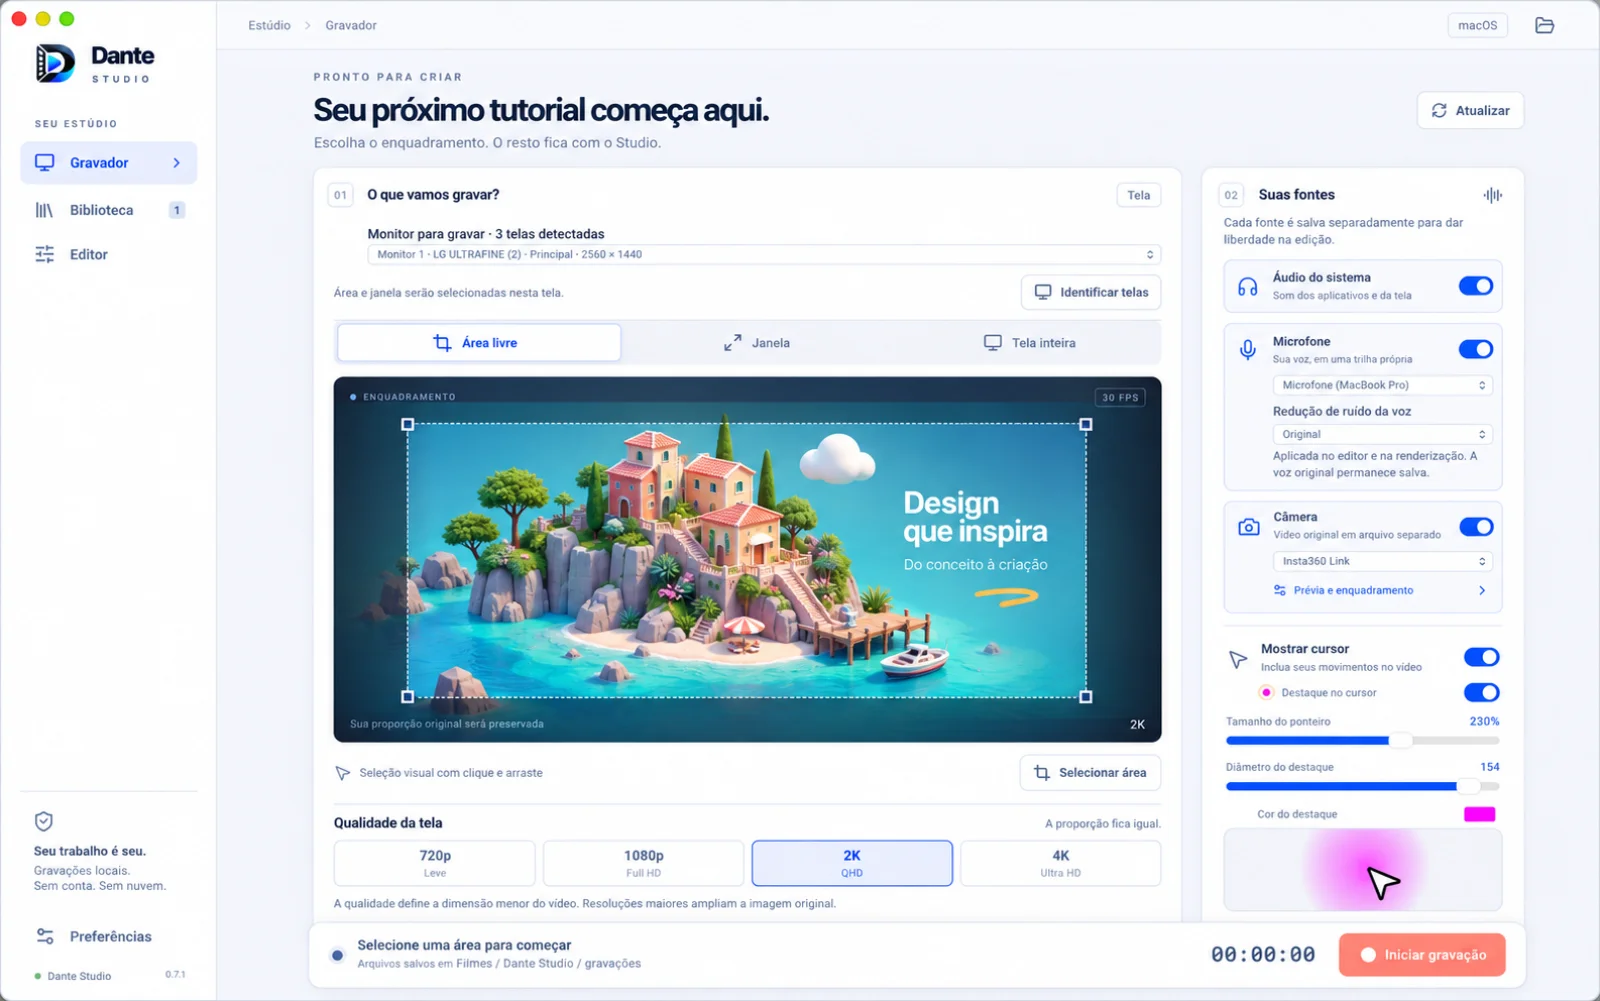Open the folder icon in top bar
Viewport: 1600px width, 1001px height.
(1544, 25)
